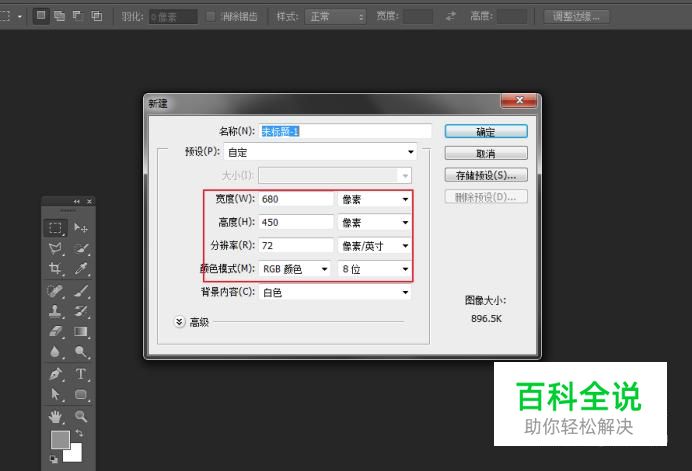The width and height of the screenshot is (692, 471).
Task: Swap foreground and background colors
Action: tap(79, 433)
